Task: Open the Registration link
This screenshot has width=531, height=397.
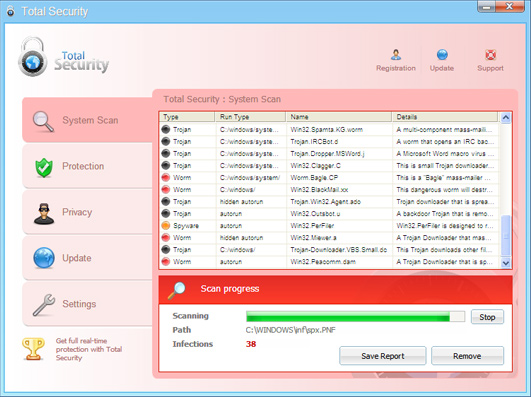Action: (x=396, y=68)
